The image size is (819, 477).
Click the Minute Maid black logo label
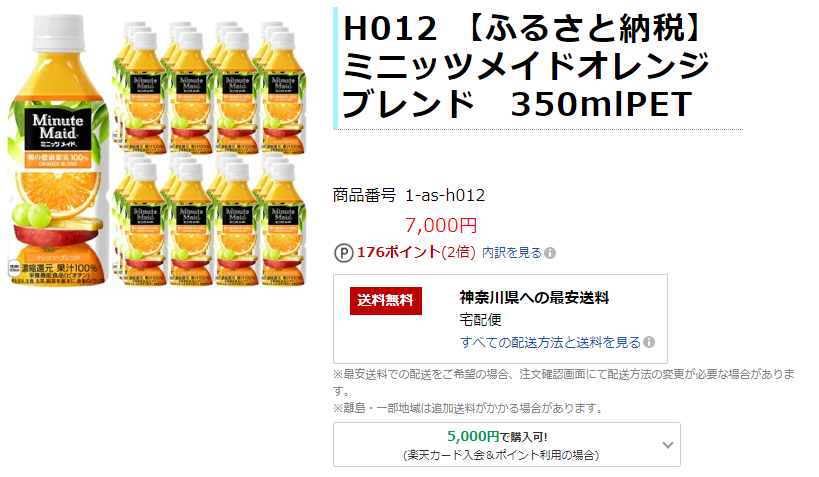coord(58,129)
